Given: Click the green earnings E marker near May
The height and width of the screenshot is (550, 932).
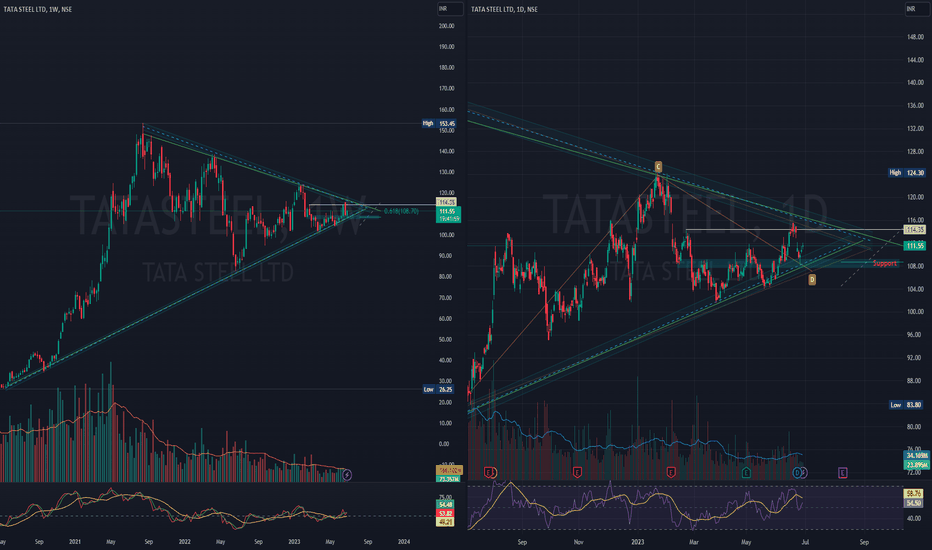Looking at the screenshot, I should [746, 473].
